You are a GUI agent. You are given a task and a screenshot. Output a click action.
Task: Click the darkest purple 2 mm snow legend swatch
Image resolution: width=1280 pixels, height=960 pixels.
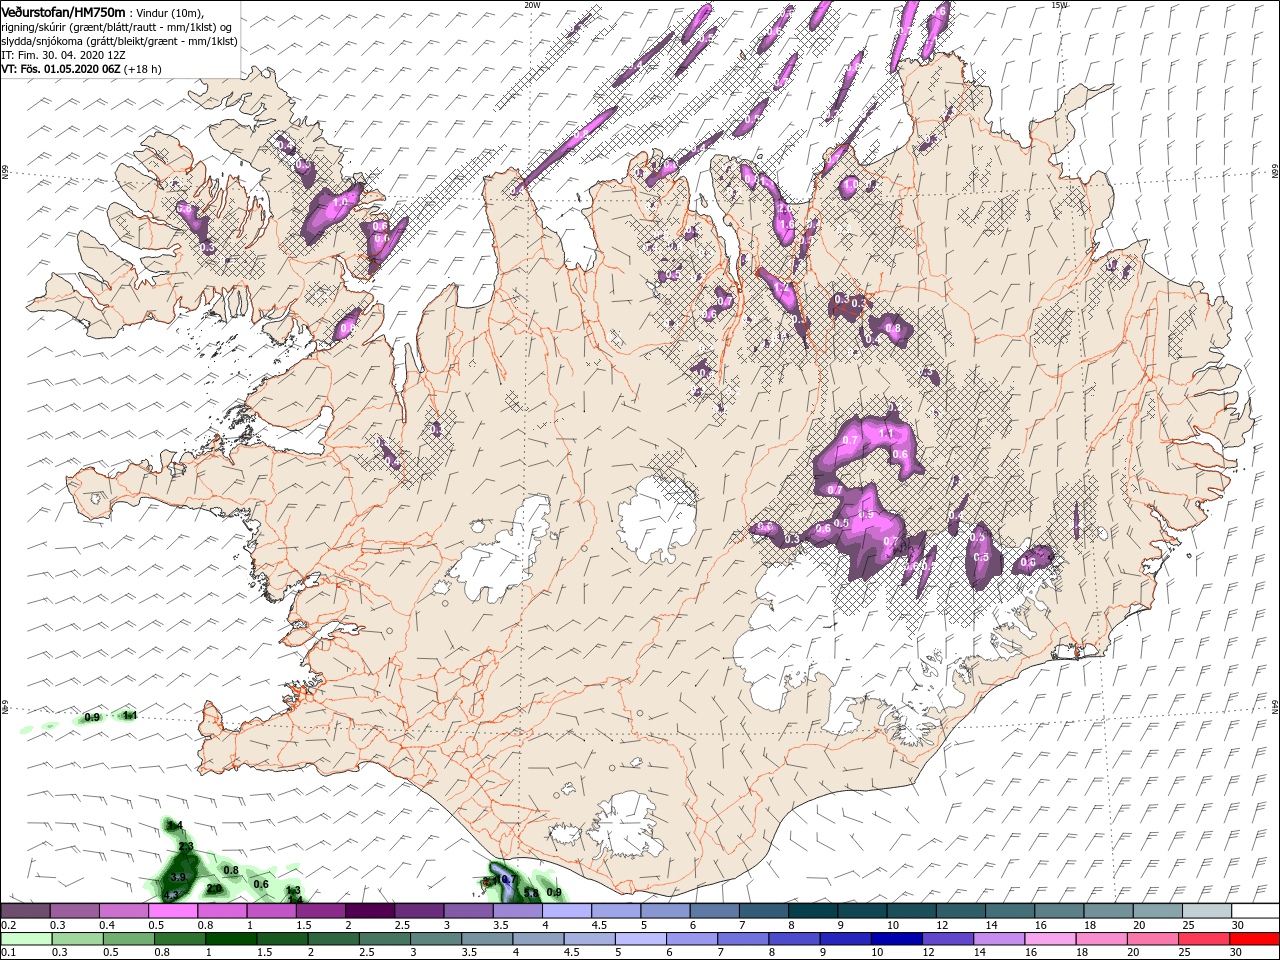369,911
